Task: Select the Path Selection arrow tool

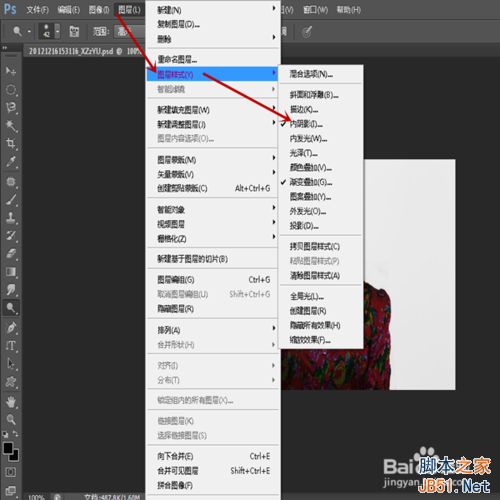Action: pyautogui.click(x=11, y=364)
